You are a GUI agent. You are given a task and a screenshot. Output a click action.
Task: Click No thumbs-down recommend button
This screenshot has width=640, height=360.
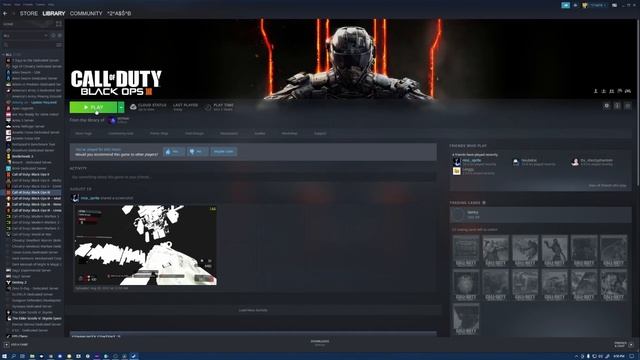pos(198,151)
